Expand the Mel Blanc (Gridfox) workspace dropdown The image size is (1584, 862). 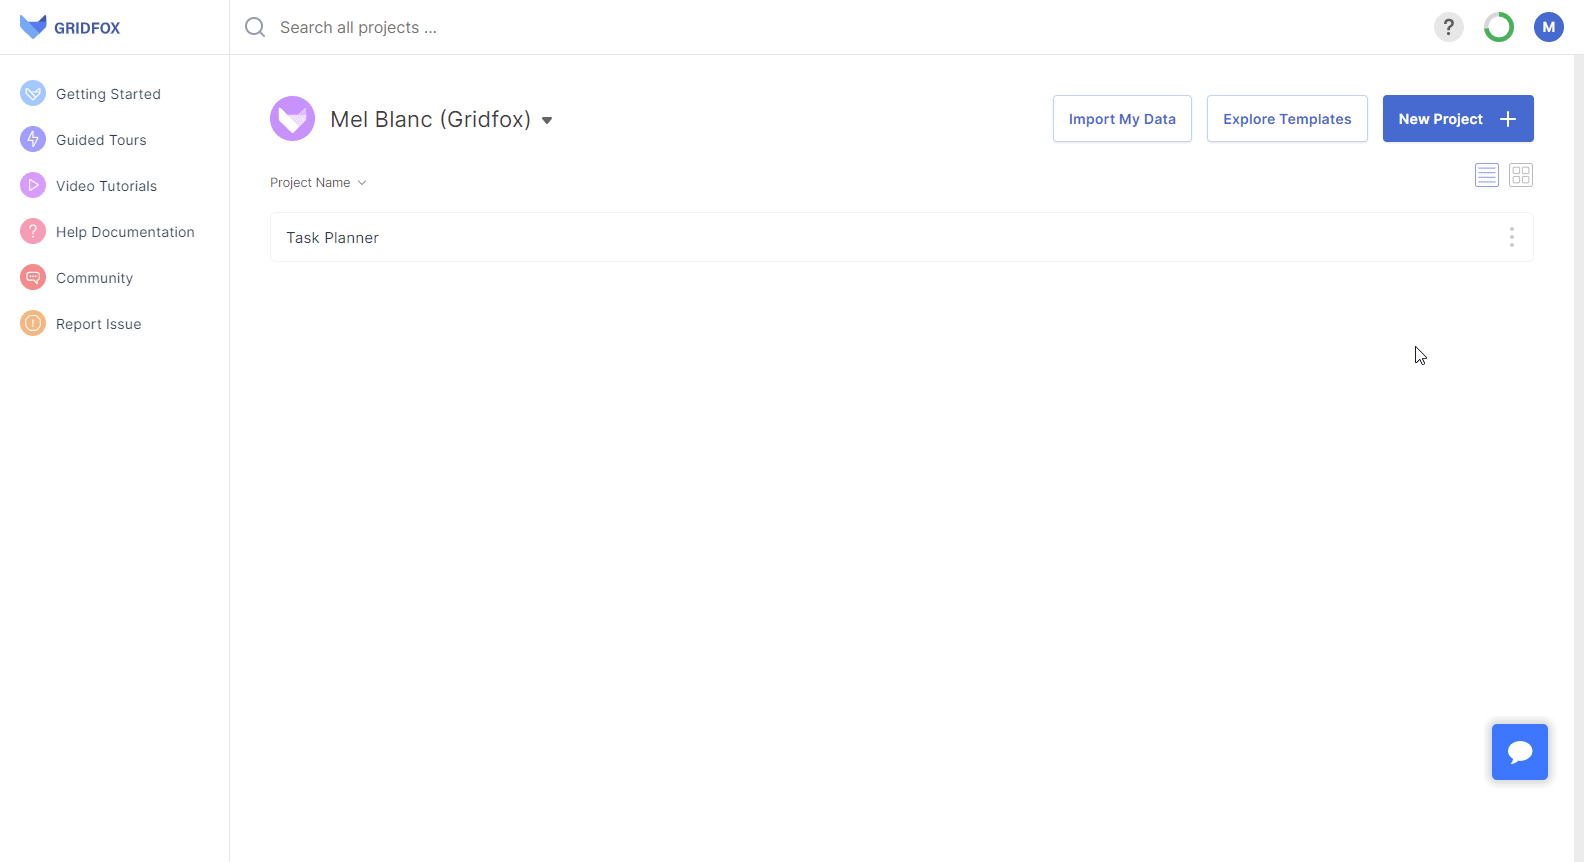click(547, 120)
